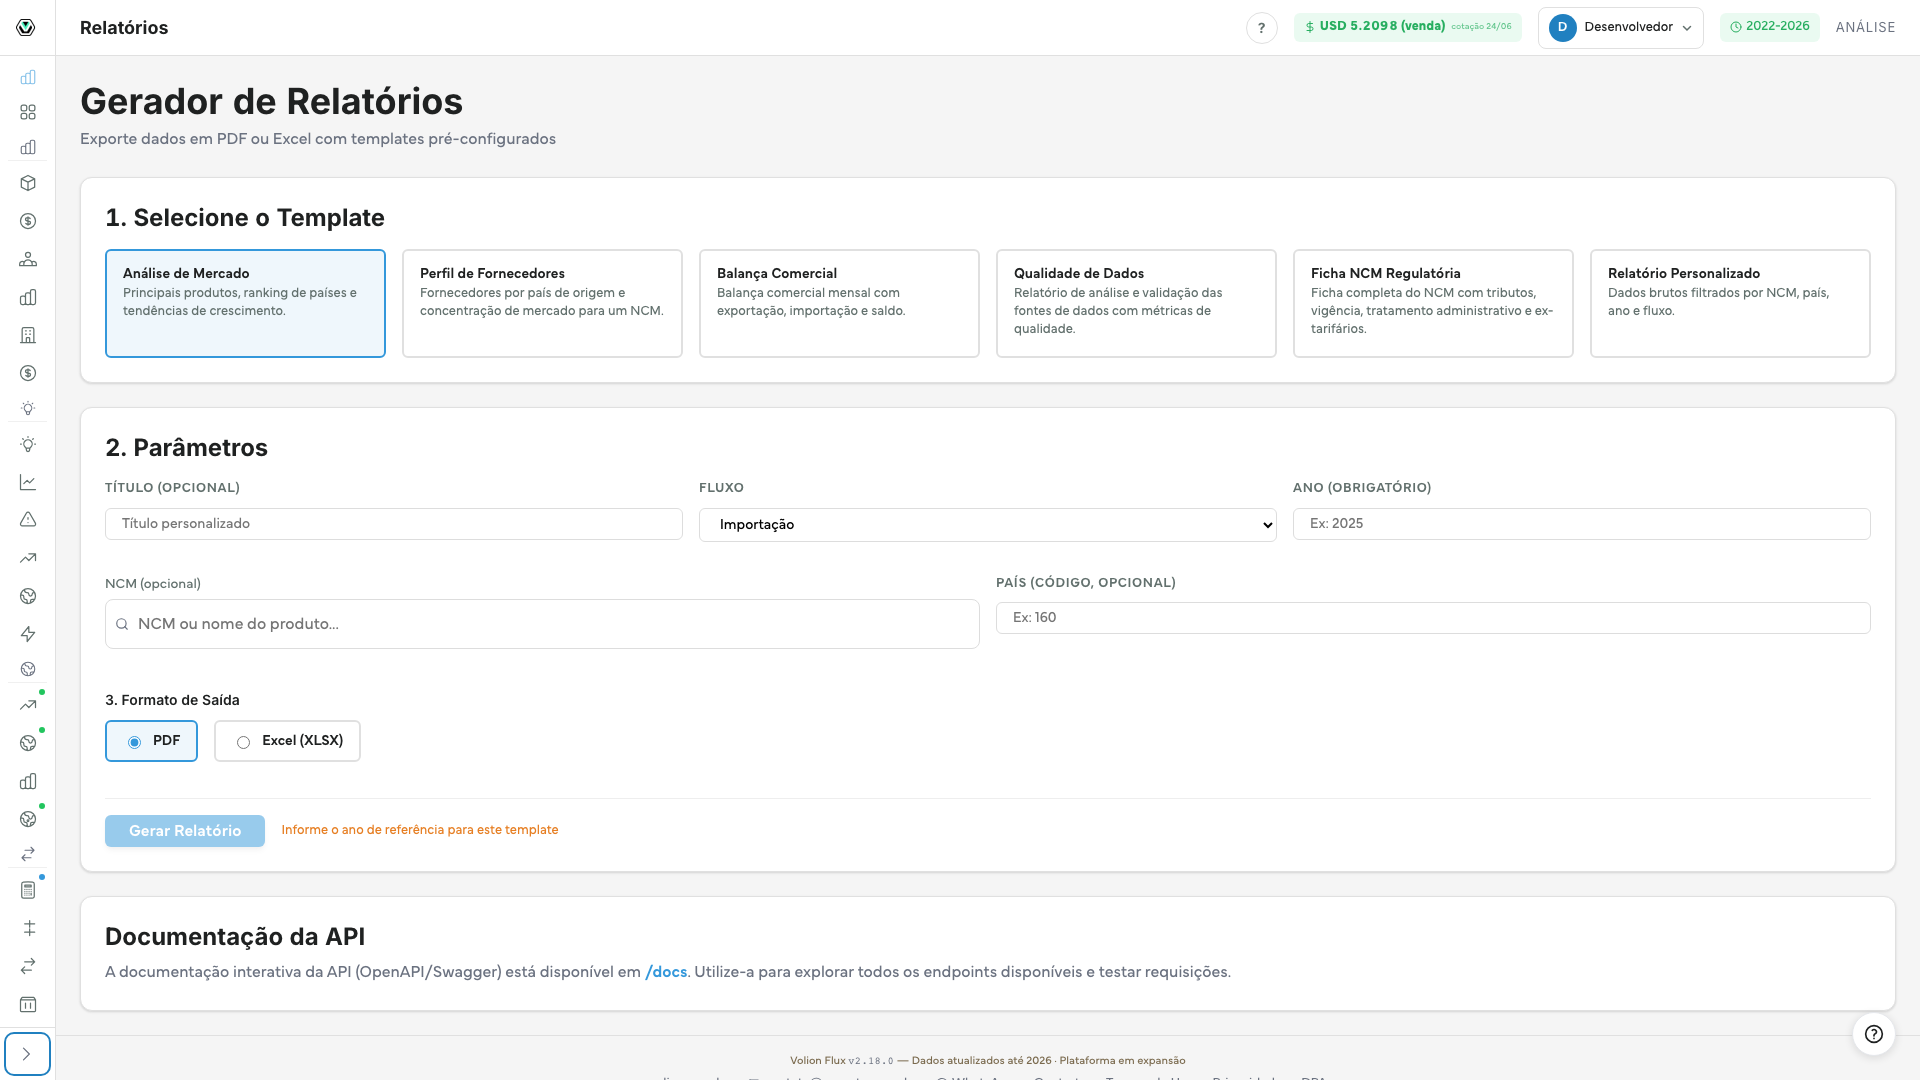
Task: Select the Ficha NCM Regulatória template
Action: (1433, 303)
